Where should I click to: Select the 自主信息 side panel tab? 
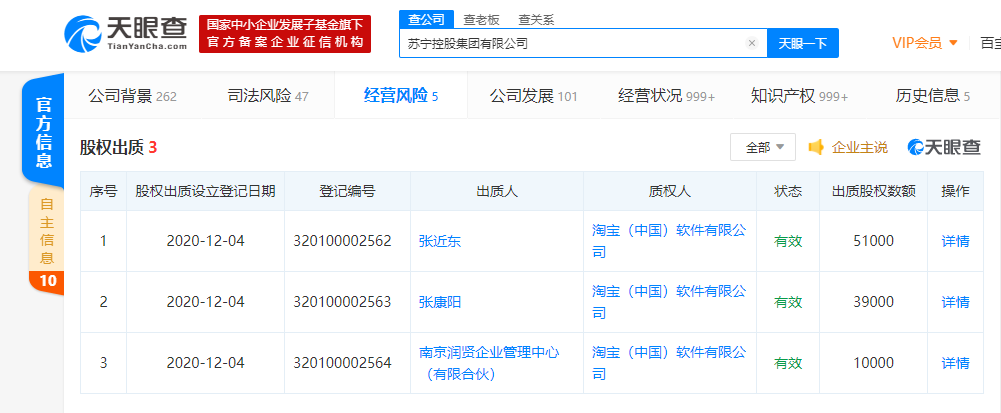point(46,228)
